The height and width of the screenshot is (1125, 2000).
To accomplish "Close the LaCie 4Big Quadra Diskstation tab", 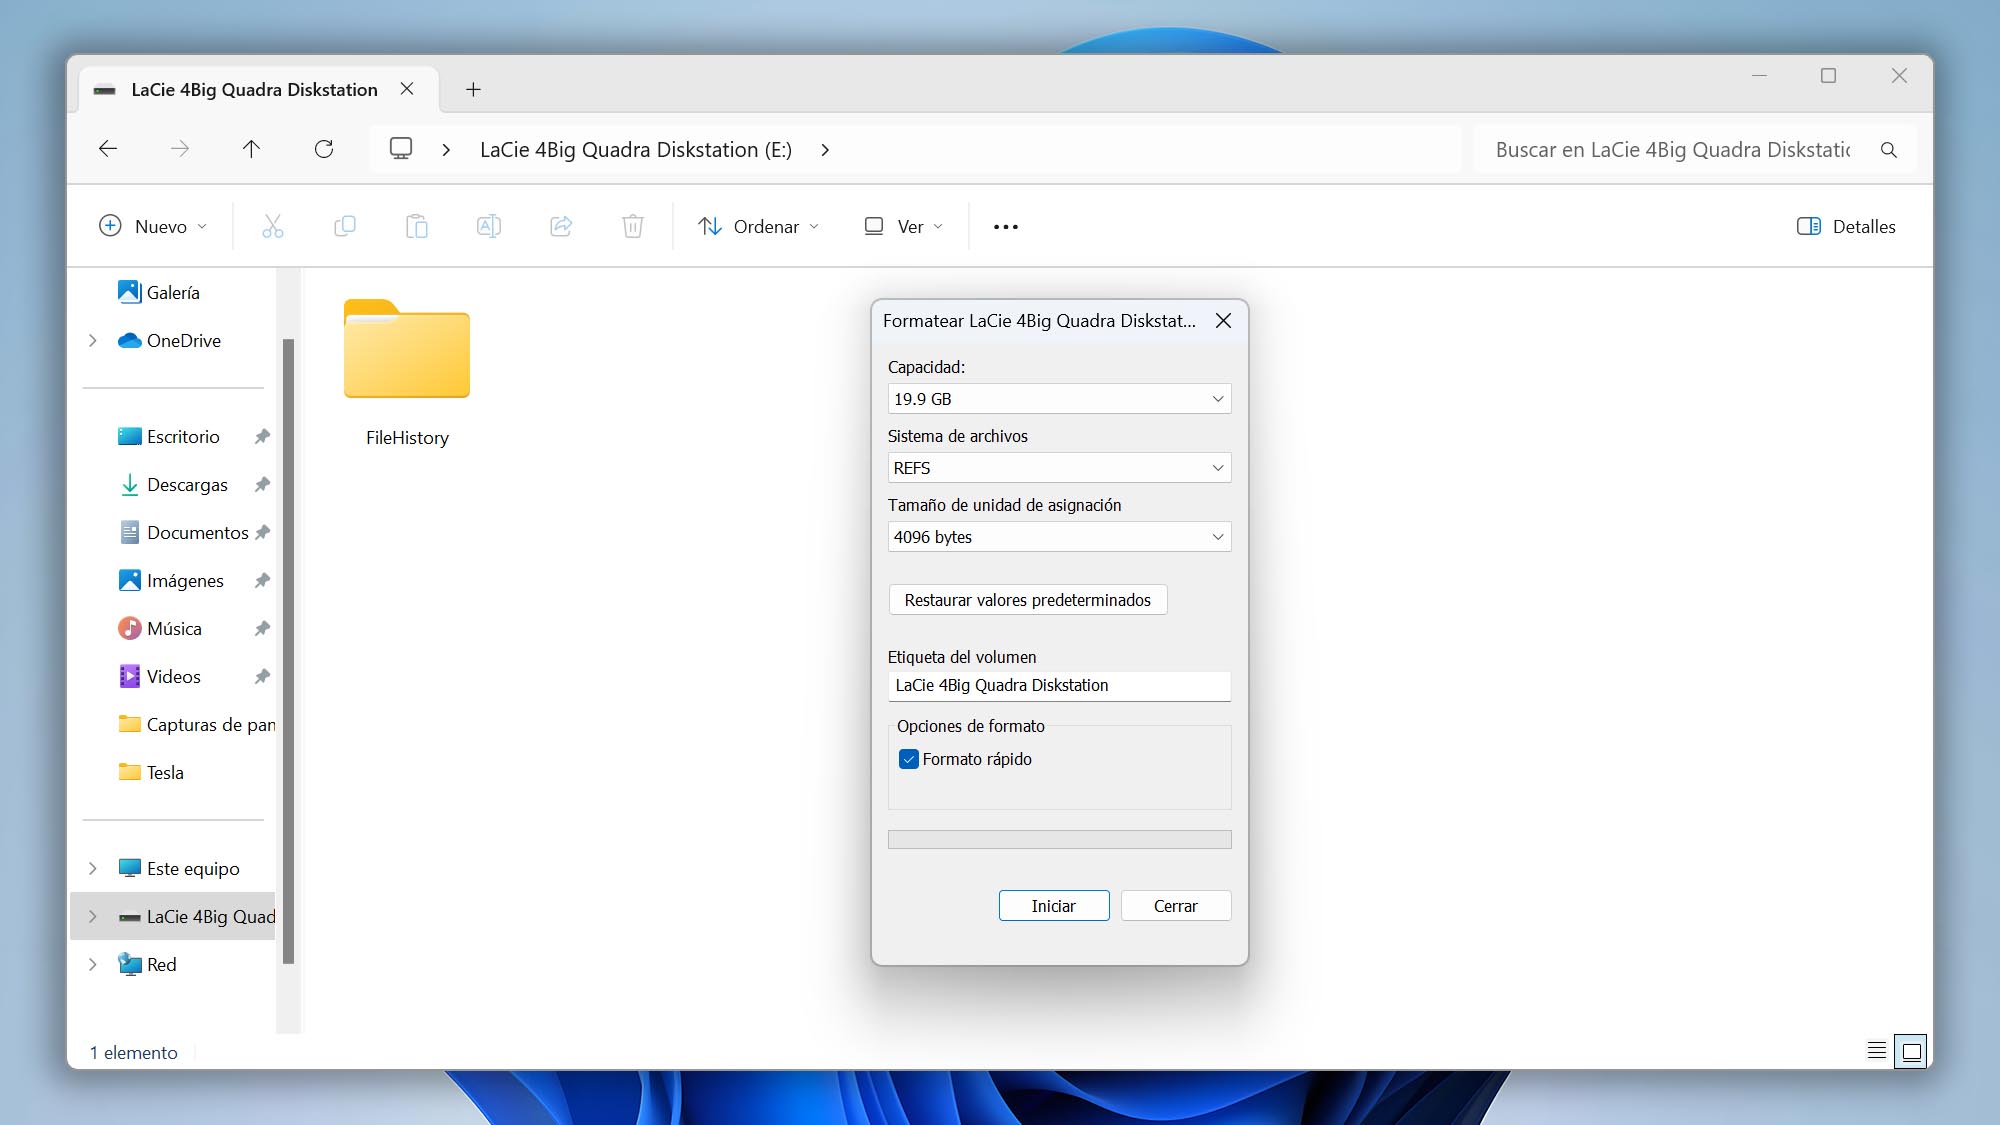I will coord(407,89).
